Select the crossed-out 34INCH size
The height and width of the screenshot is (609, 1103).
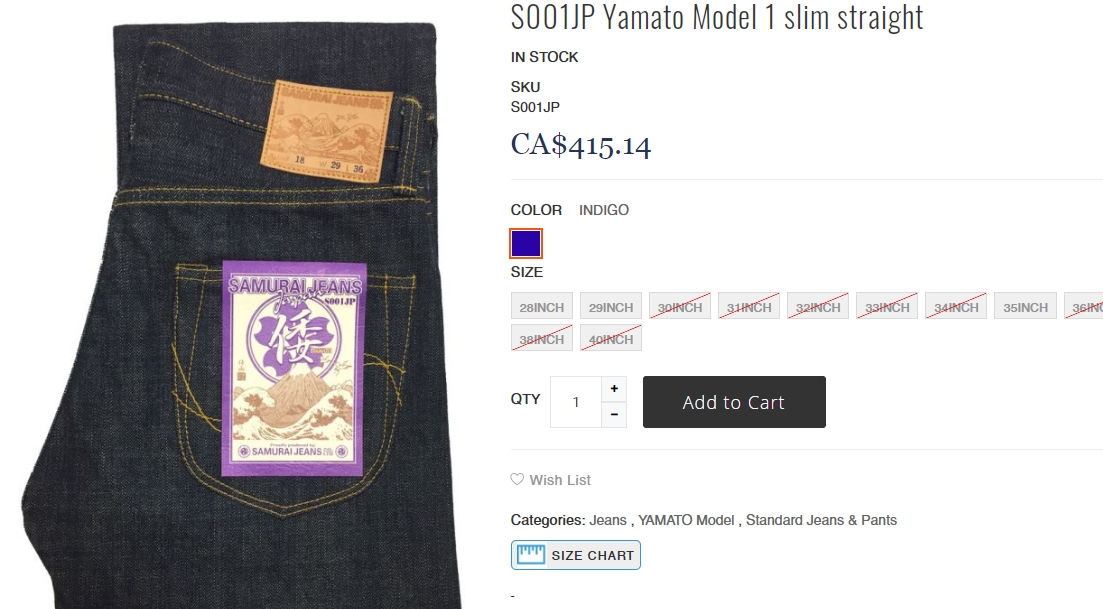[x=955, y=307]
